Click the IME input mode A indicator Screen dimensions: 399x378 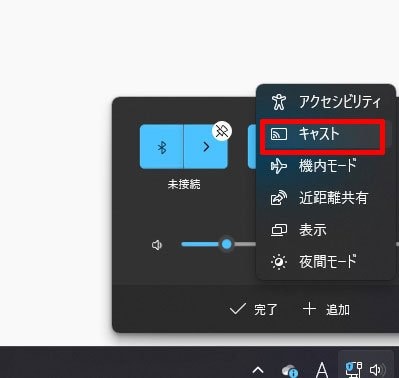coord(321,370)
